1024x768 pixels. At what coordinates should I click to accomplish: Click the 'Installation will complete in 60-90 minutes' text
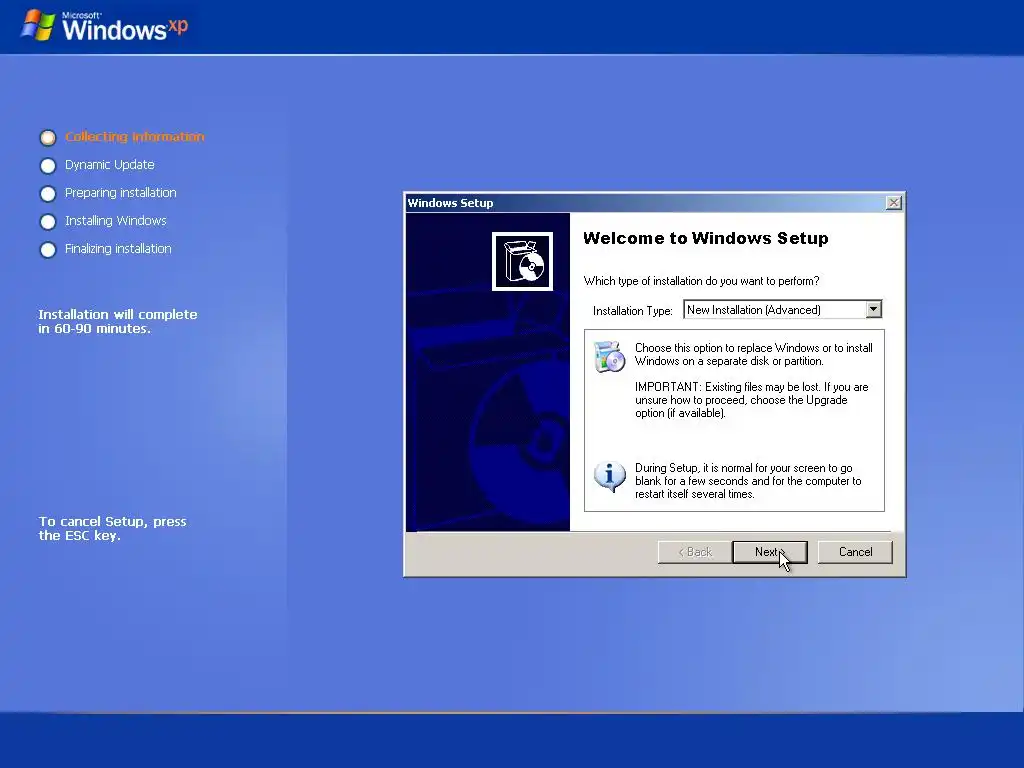[x=118, y=321]
